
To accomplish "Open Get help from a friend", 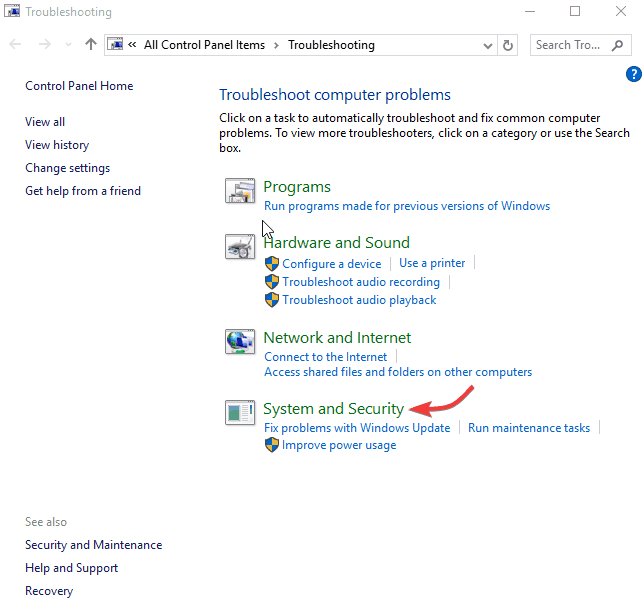I will 83,191.
